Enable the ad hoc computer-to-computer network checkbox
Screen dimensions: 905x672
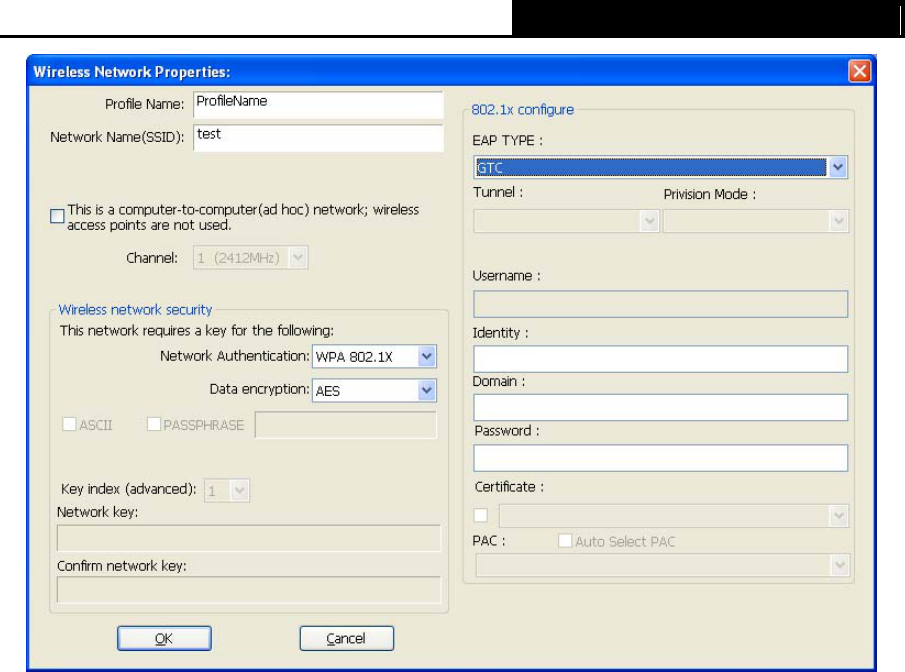point(57,216)
